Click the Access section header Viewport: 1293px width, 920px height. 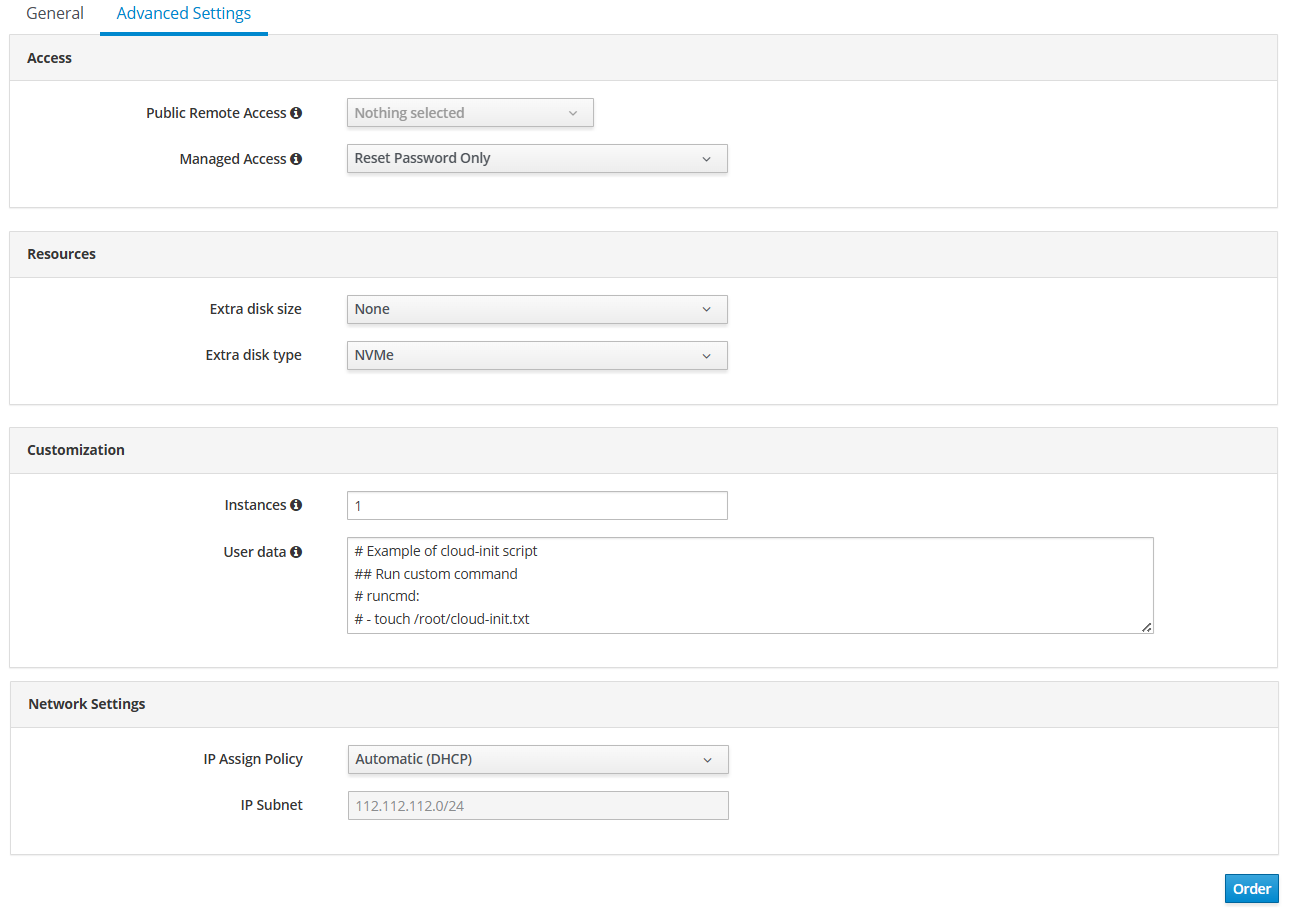50,58
